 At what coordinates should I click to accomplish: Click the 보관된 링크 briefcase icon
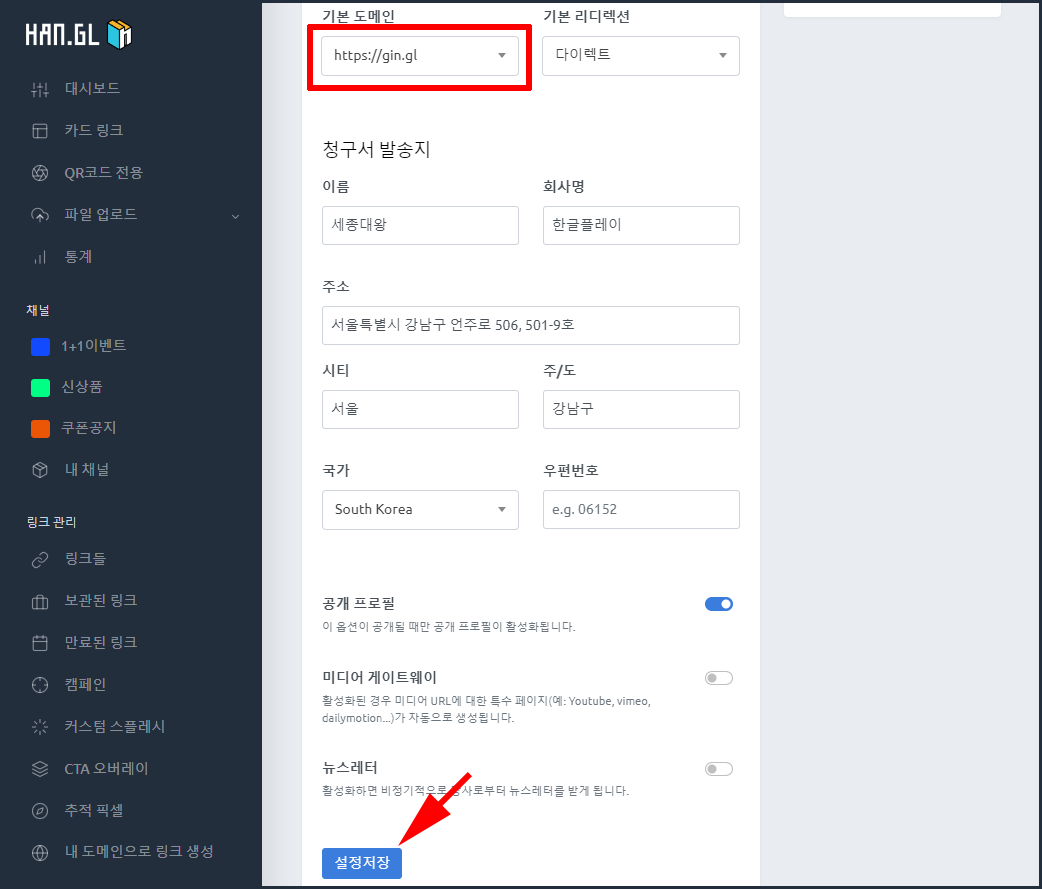coord(40,601)
